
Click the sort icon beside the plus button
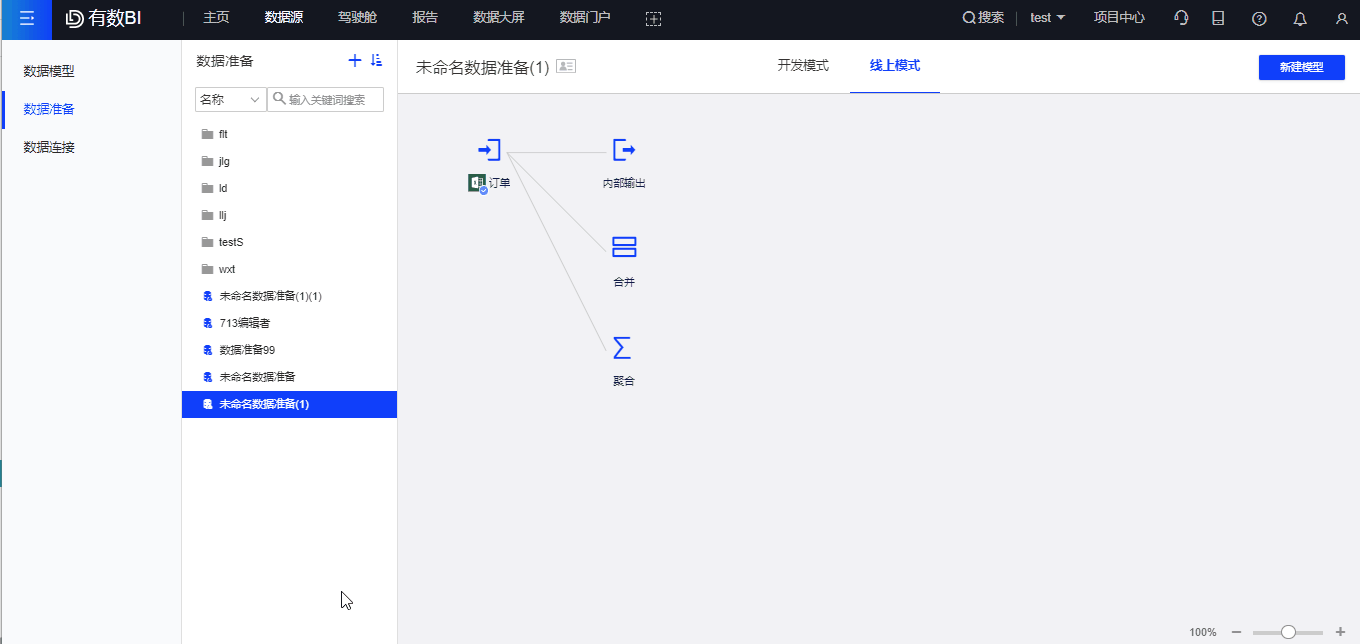click(377, 60)
